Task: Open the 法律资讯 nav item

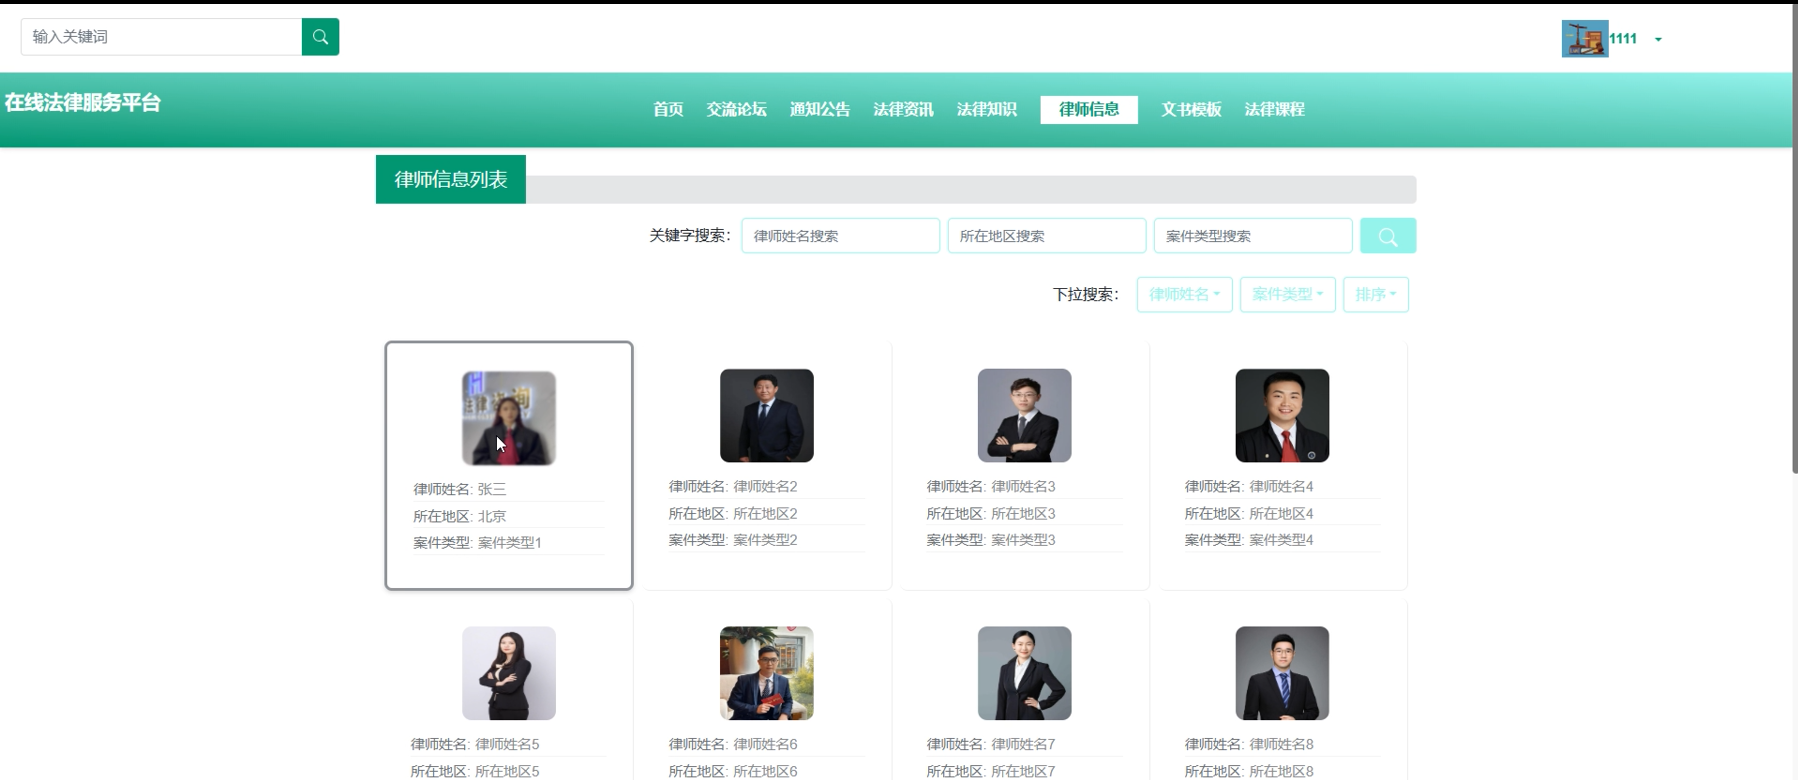Action: (903, 109)
